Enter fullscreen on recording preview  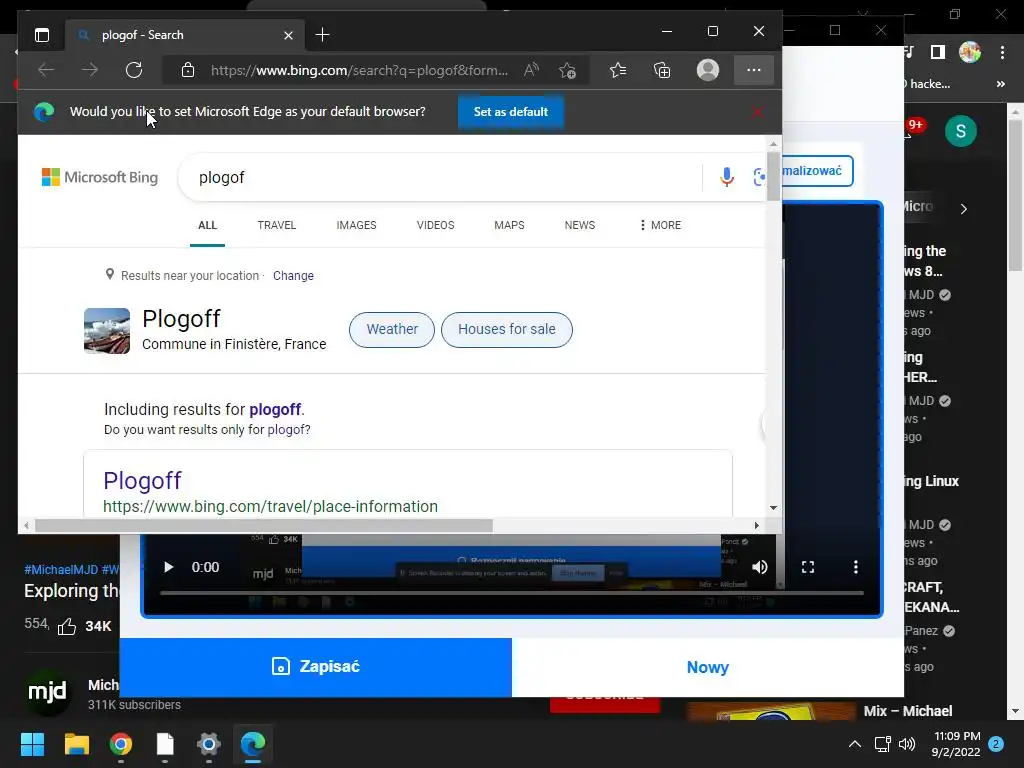[x=808, y=567]
